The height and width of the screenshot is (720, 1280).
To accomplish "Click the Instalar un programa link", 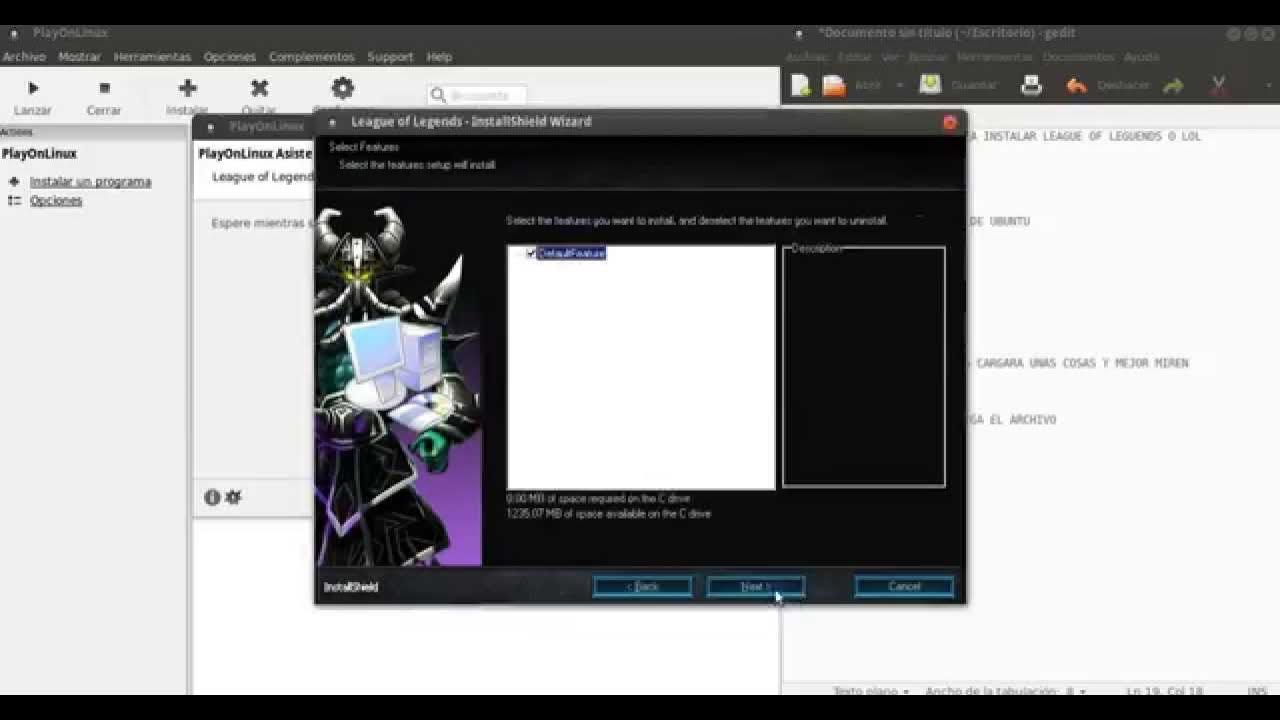I will click(90, 182).
